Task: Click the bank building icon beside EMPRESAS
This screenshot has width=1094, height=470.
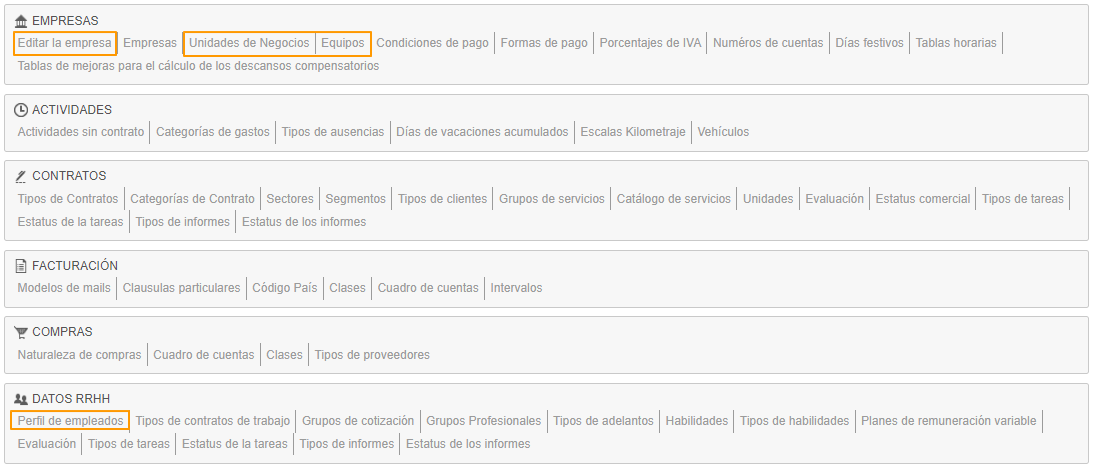Action: coord(21,20)
